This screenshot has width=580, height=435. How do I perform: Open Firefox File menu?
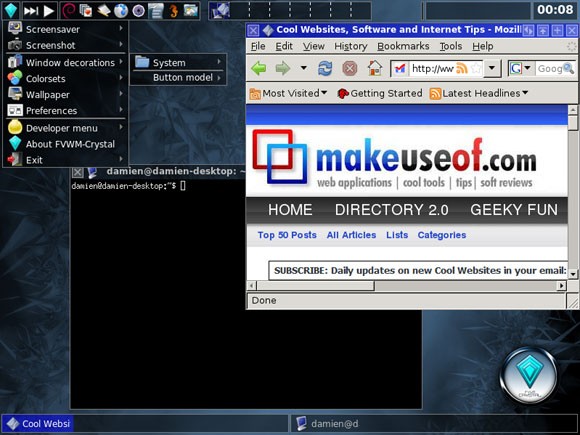258,46
